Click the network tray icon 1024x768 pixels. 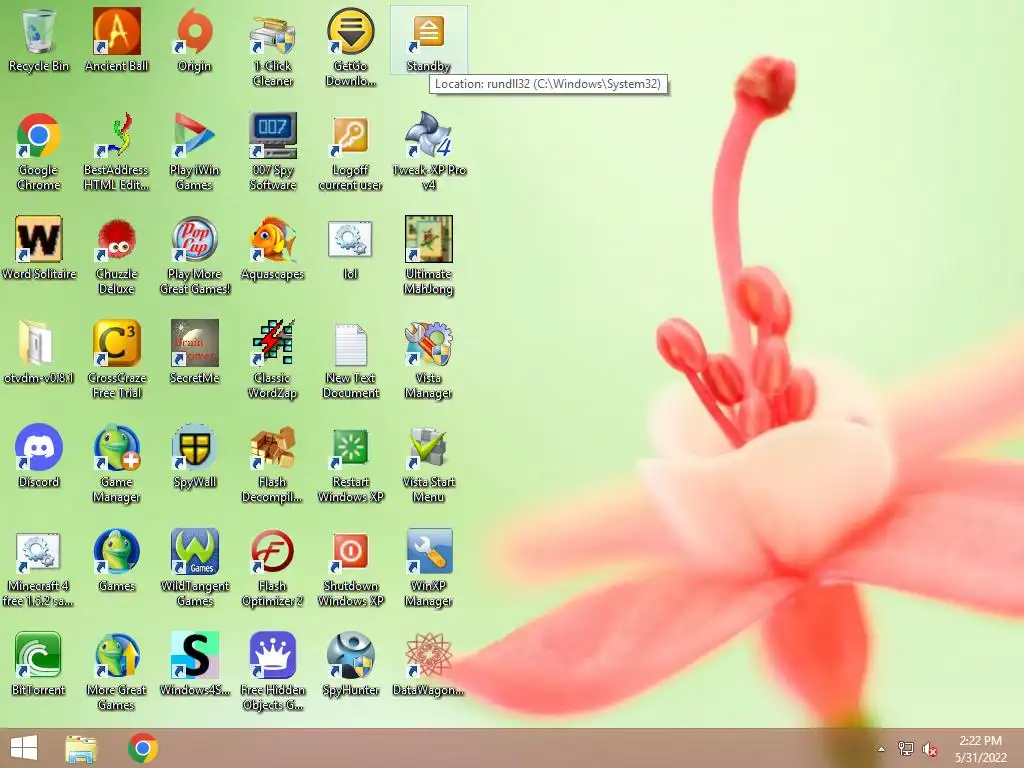(906, 749)
